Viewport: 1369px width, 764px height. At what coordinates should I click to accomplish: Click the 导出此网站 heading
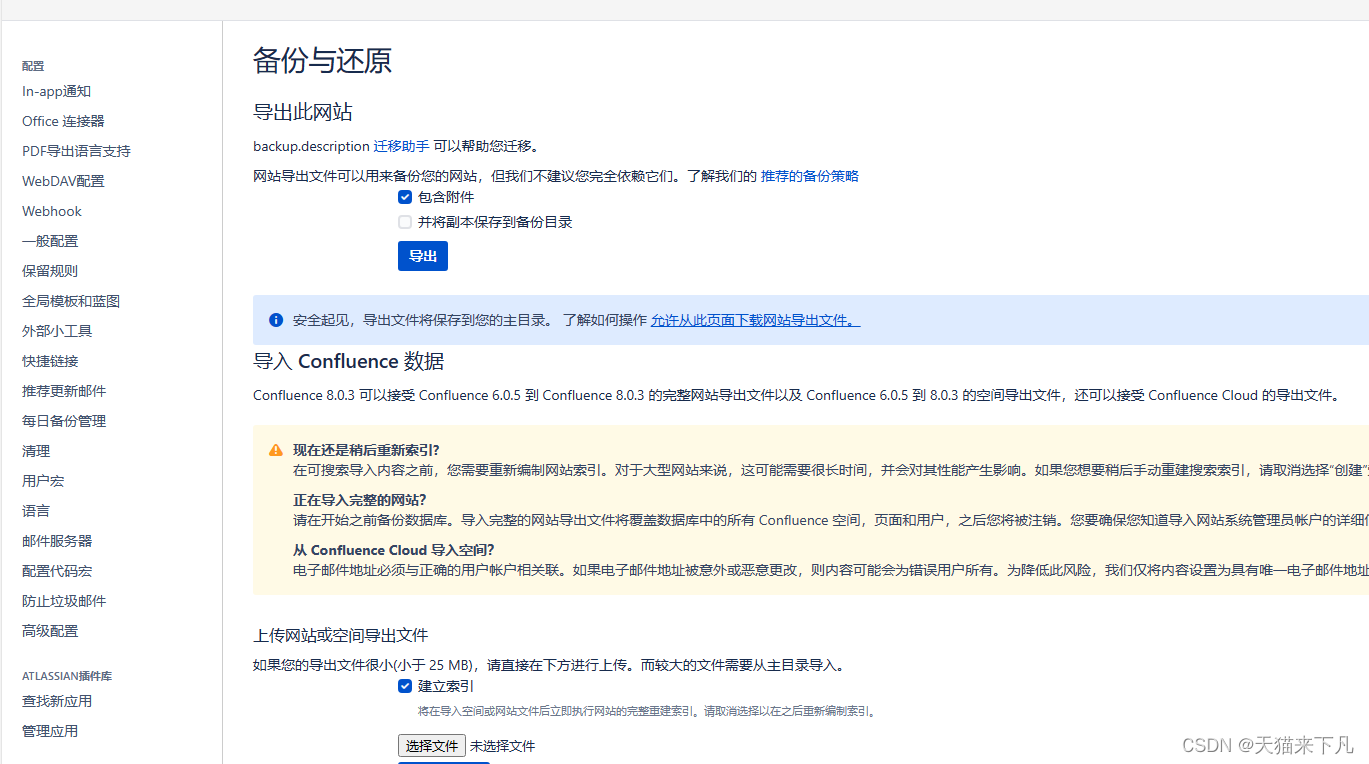[303, 112]
